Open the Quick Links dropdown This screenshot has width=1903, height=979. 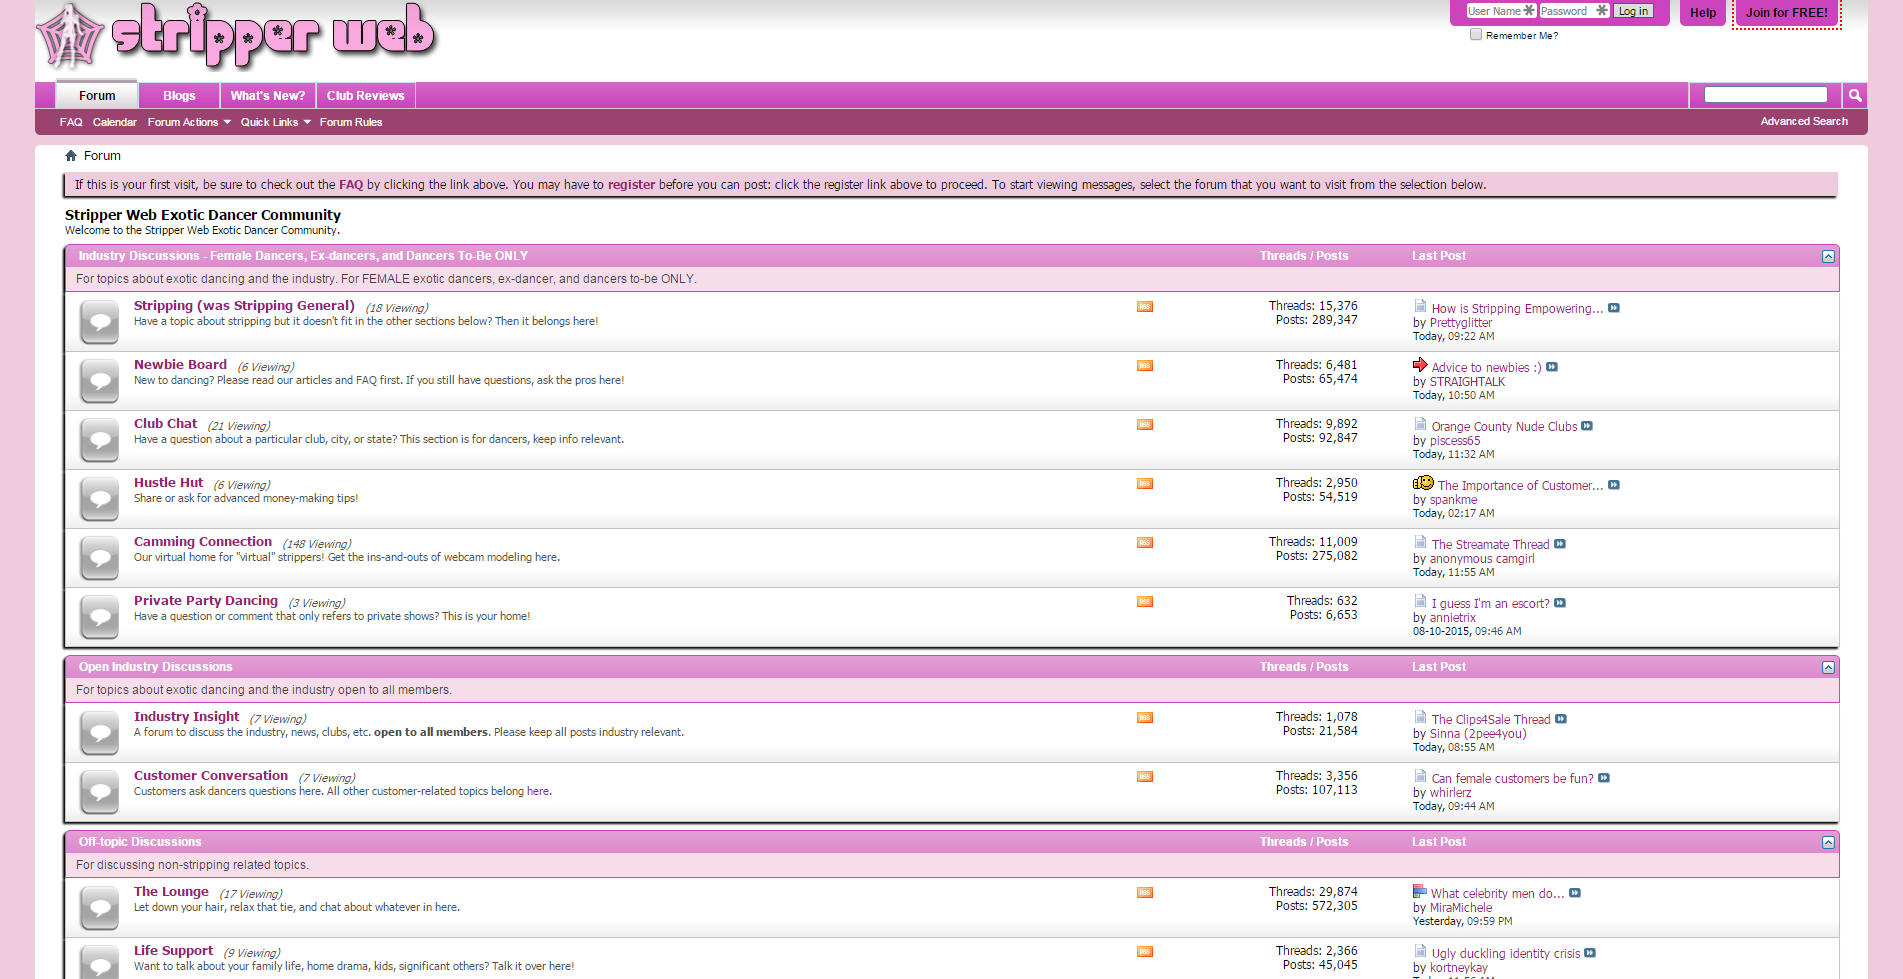275,122
